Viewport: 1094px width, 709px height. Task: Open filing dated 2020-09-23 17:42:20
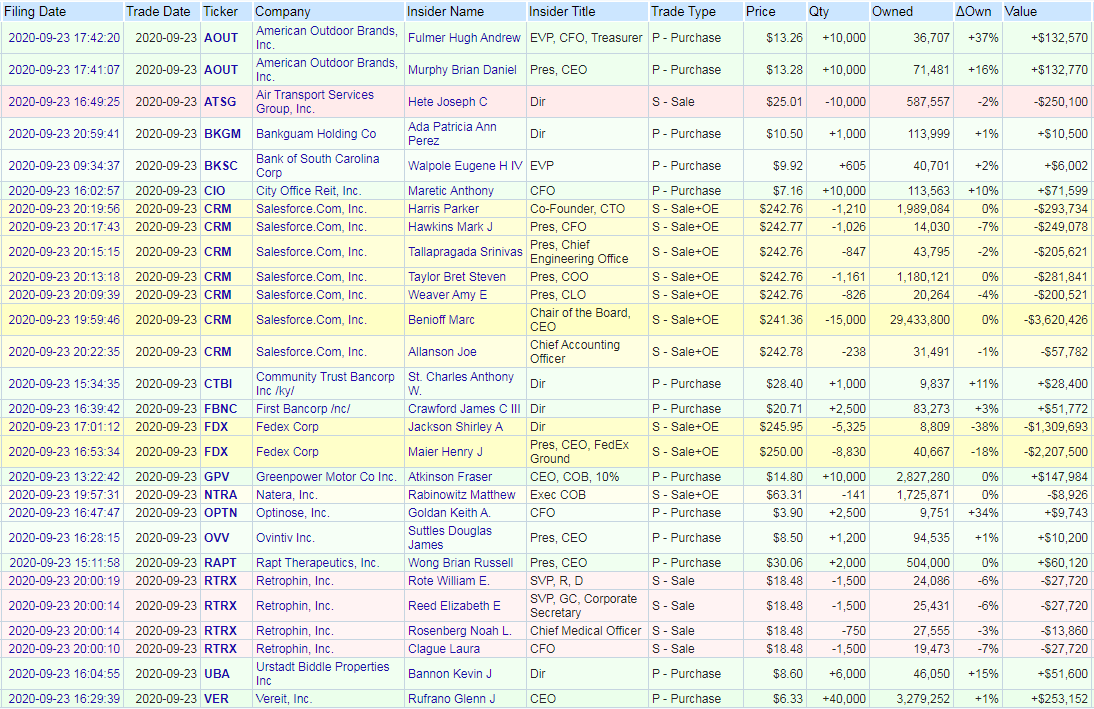point(64,38)
